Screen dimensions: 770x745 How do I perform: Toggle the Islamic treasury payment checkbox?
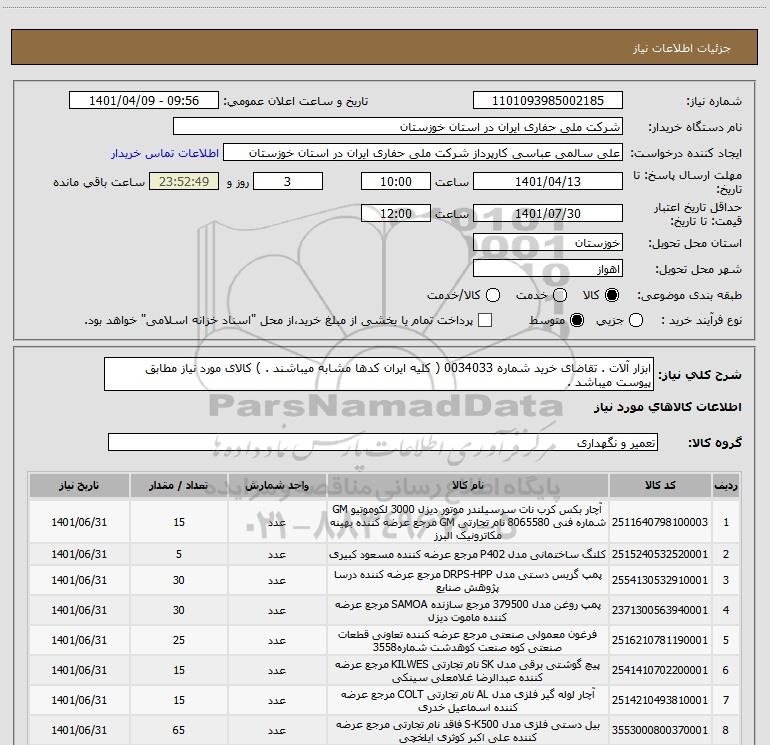(485, 320)
